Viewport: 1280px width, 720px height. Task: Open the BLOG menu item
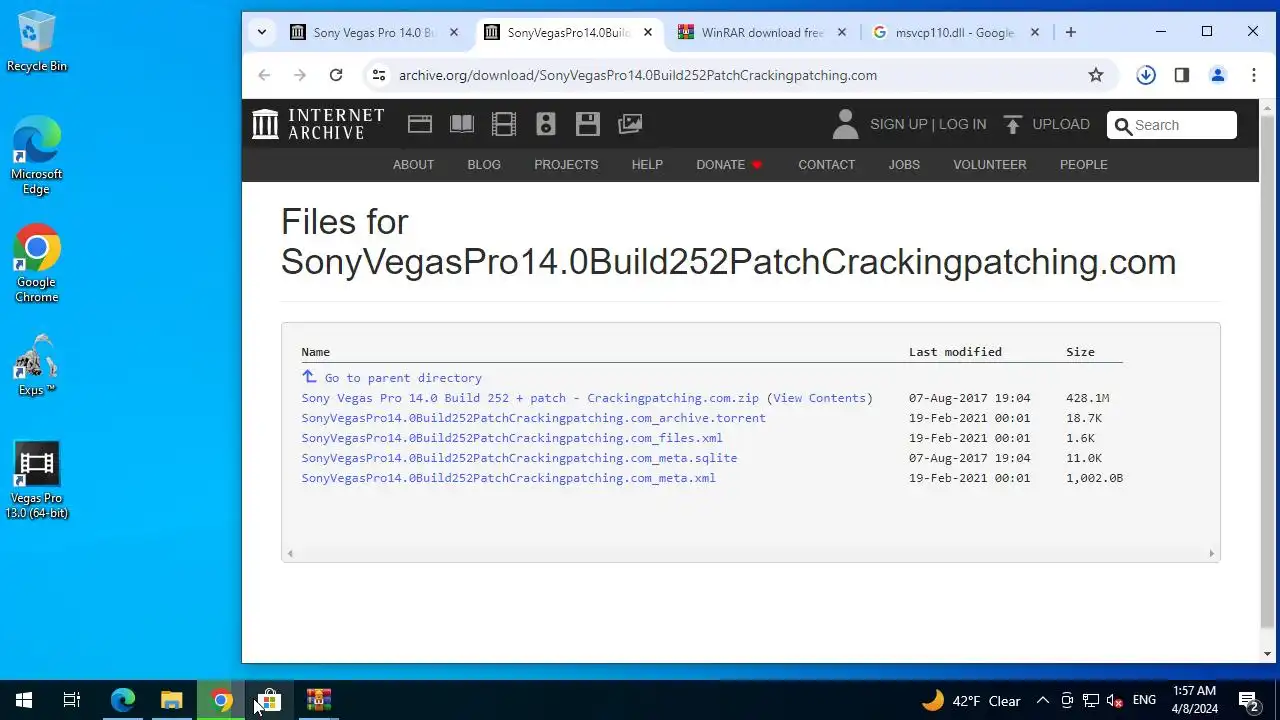point(484,164)
